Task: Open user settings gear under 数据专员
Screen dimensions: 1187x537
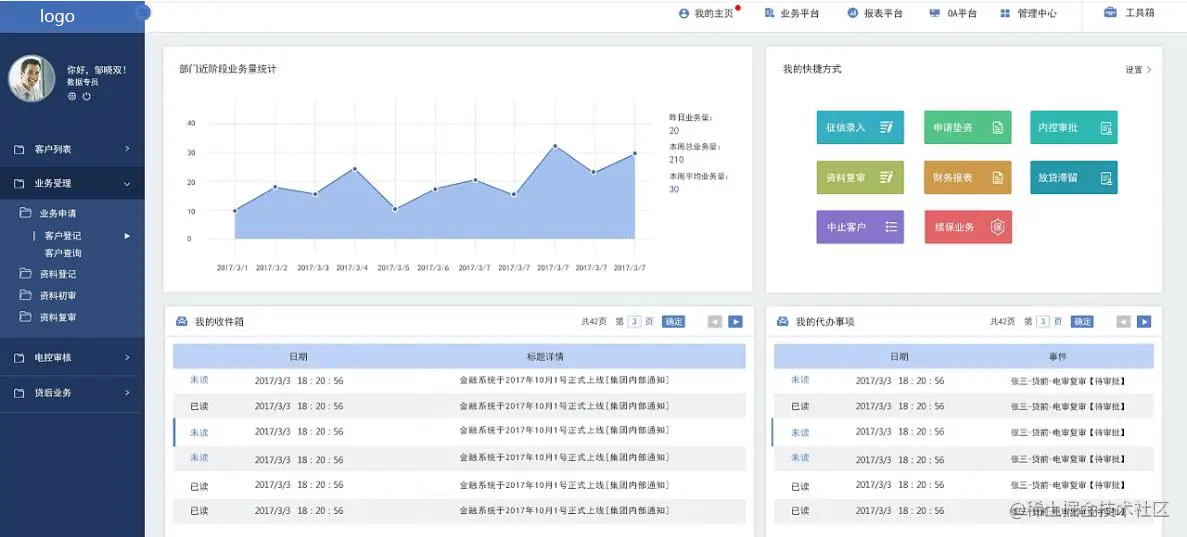Action: (72, 96)
